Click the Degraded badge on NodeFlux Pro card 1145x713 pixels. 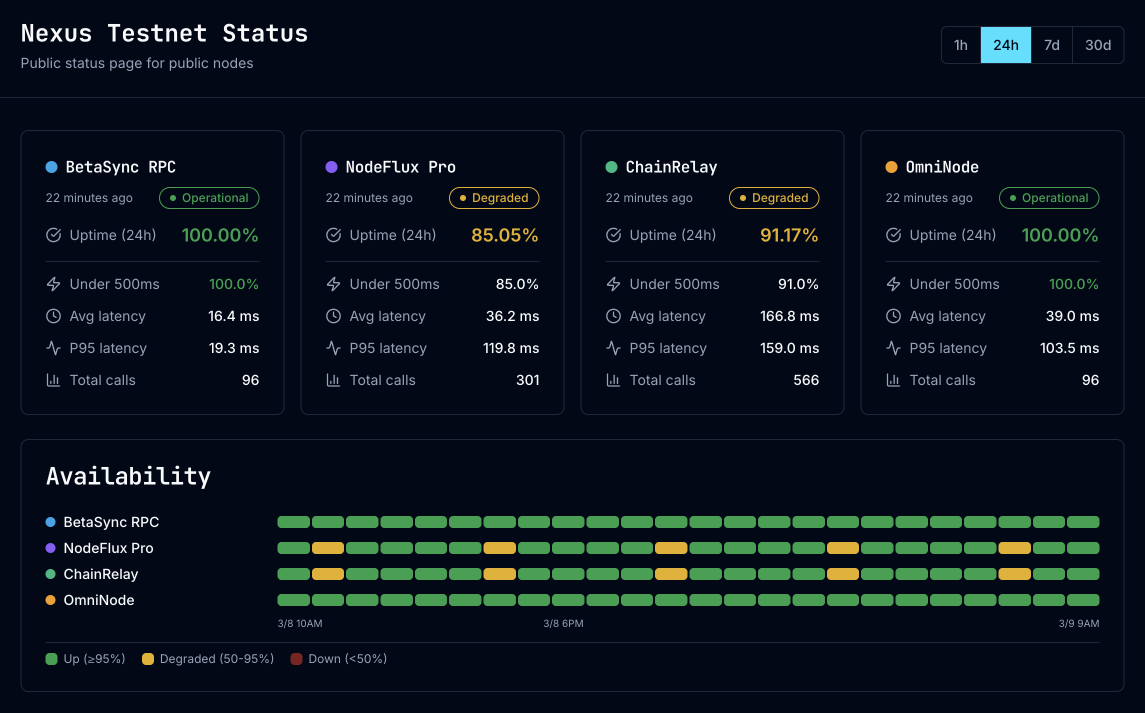click(494, 198)
